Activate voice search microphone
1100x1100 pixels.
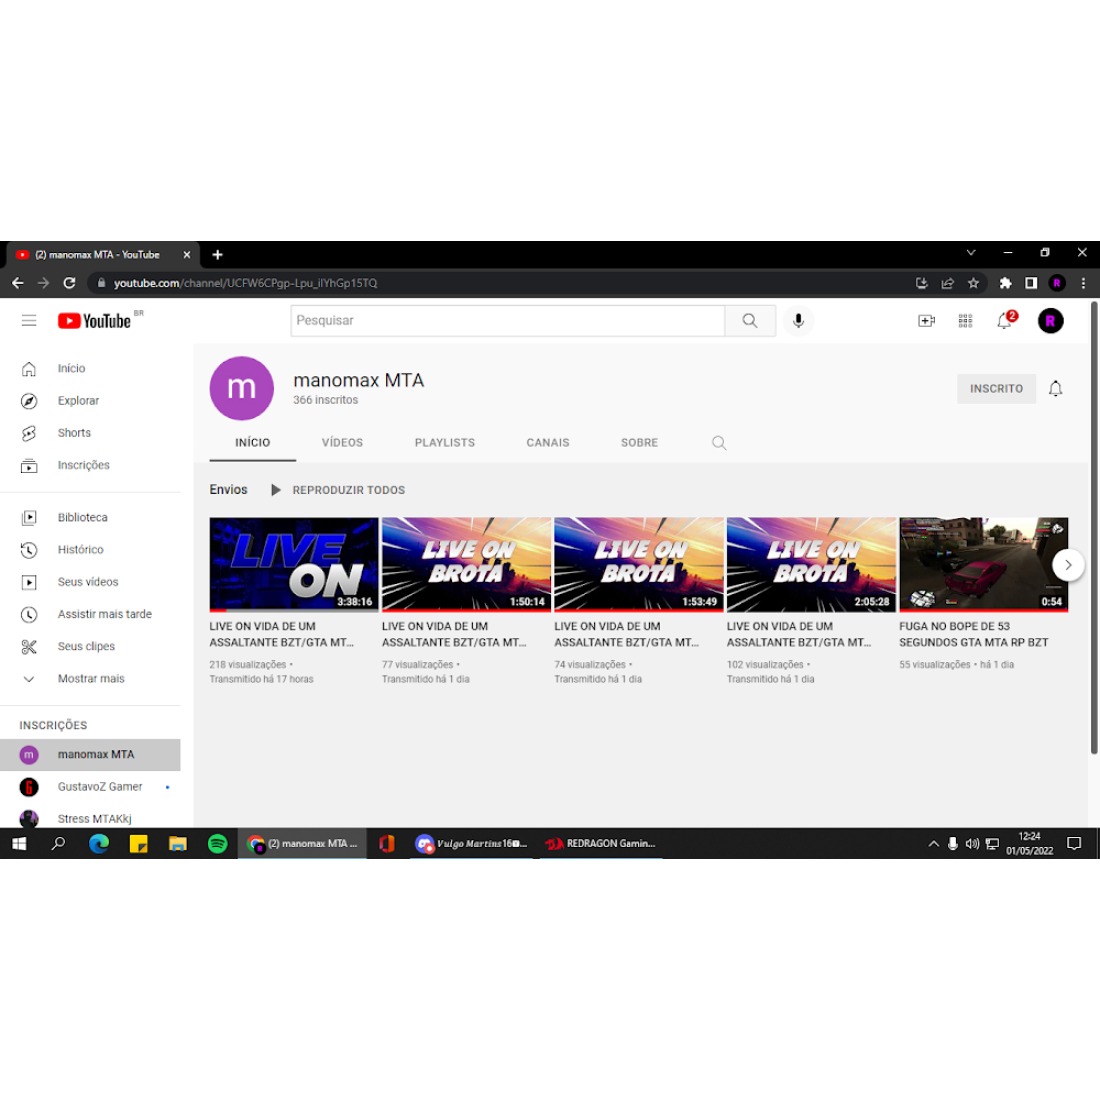(798, 321)
